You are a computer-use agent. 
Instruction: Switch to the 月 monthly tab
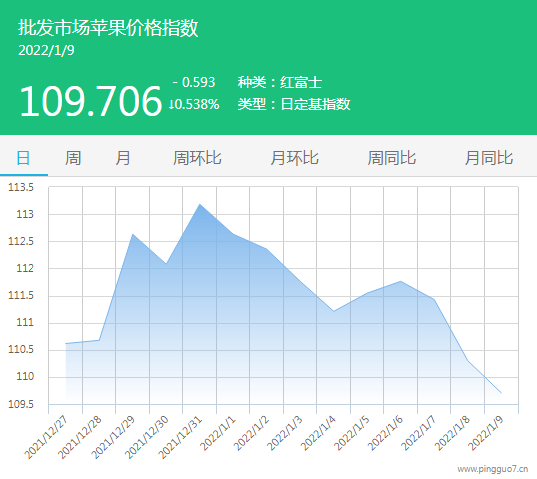click(x=123, y=158)
